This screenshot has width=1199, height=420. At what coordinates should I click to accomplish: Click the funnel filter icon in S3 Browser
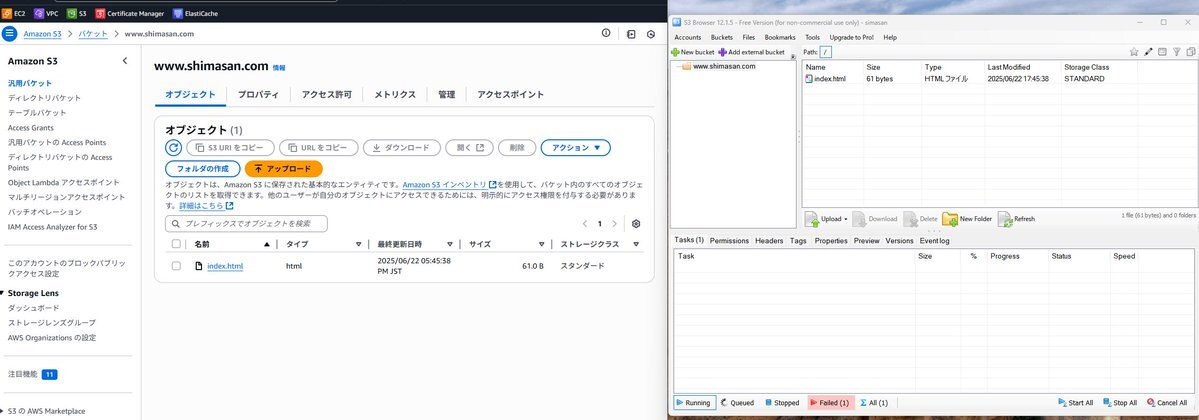1177,52
